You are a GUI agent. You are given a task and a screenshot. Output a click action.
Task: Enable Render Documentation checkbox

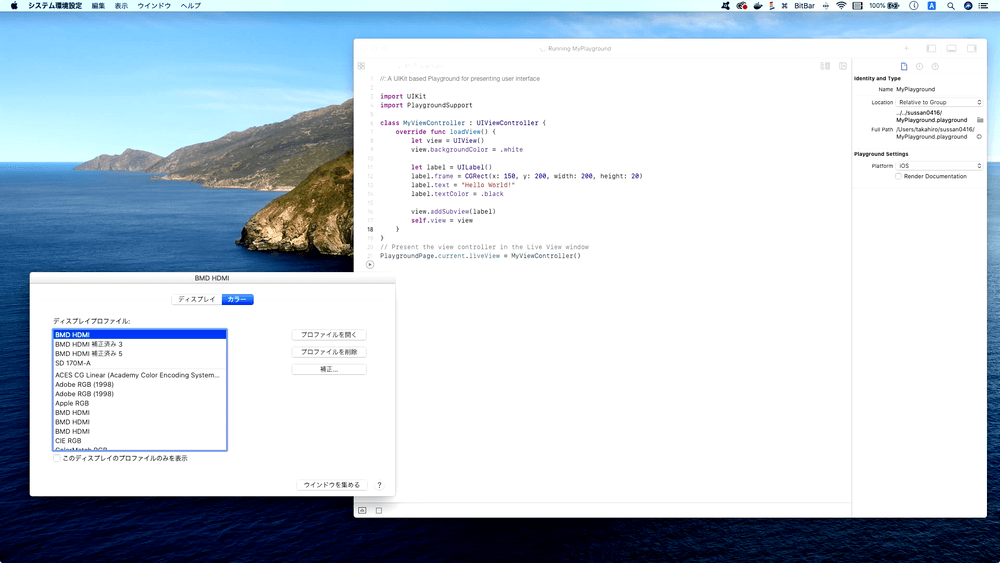(x=898, y=176)
